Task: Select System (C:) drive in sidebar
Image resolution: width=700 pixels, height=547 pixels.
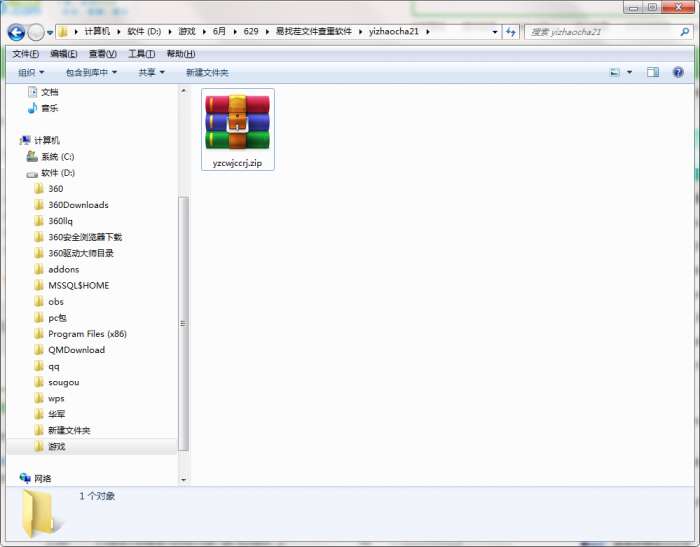Action: coord(57,157)
